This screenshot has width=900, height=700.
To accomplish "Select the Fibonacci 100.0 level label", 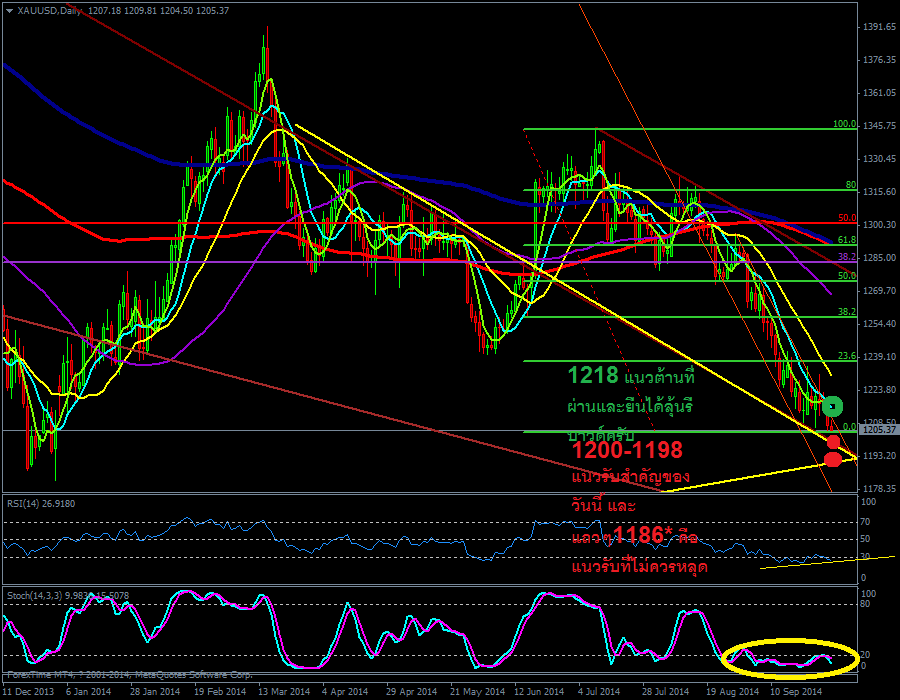I will click(x=844, y=125).
